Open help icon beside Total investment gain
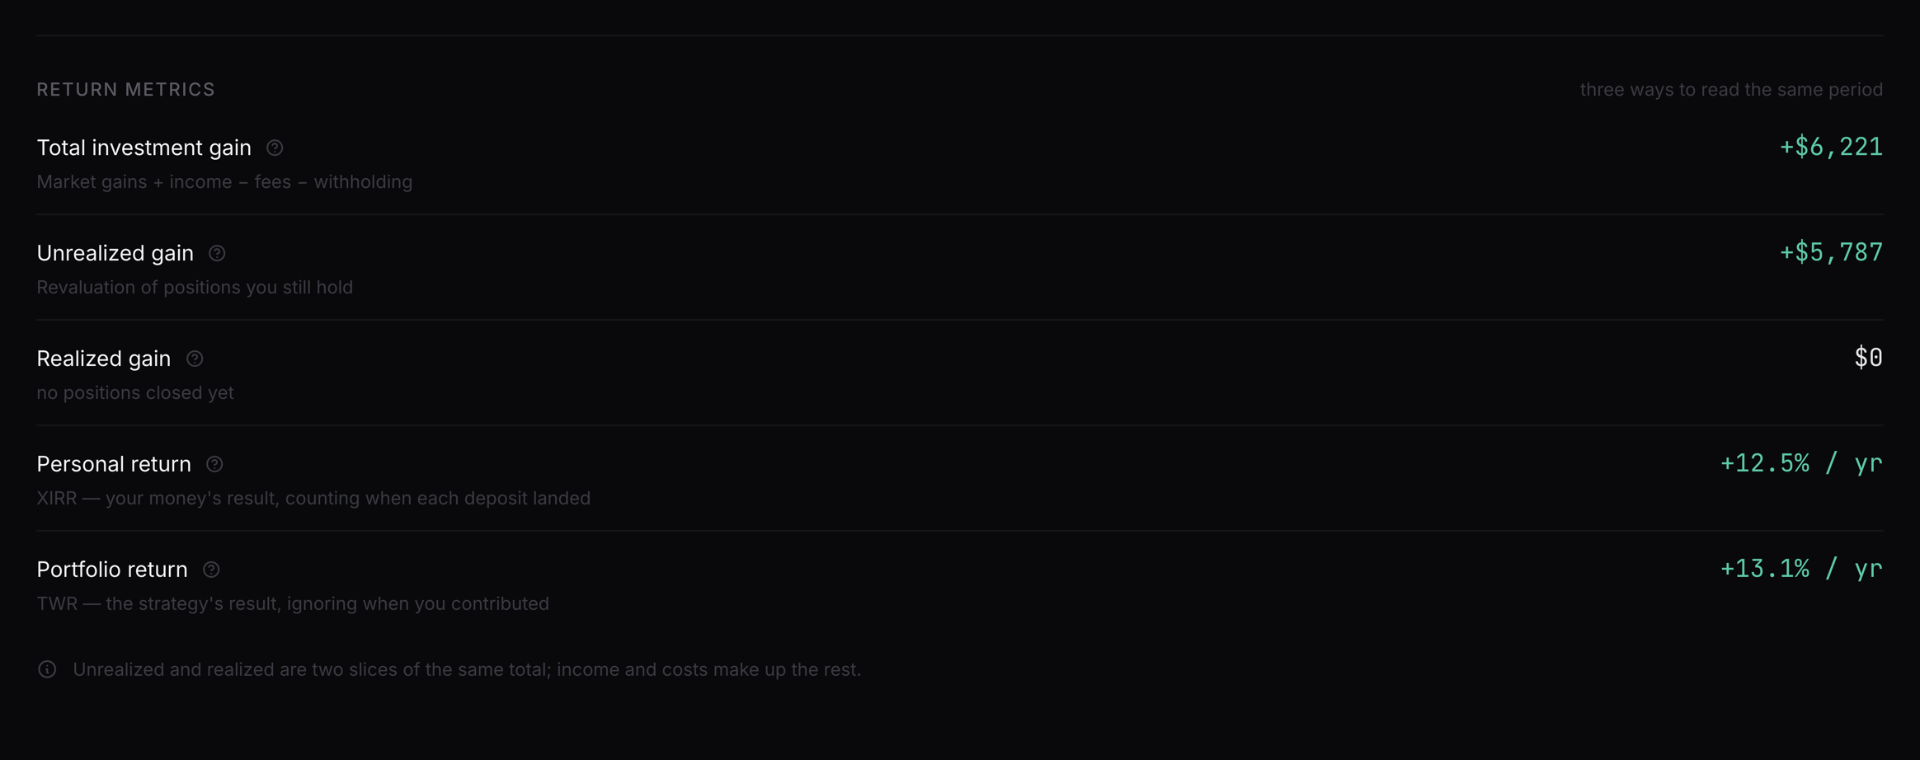 point(275,148)
